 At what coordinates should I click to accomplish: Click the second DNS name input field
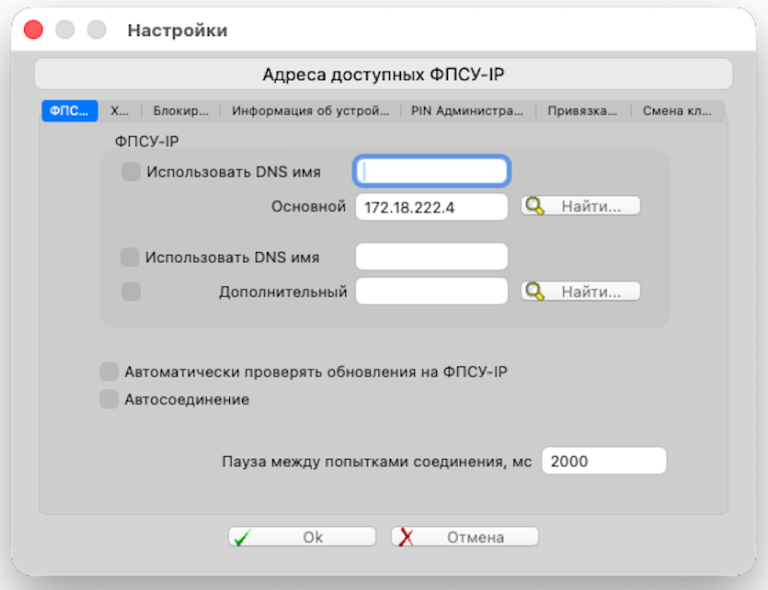[432, 256]
